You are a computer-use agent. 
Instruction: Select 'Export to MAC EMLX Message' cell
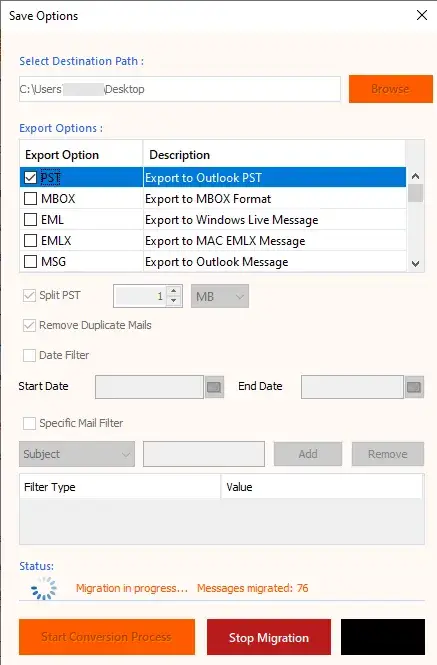click(x=275, y=240)
